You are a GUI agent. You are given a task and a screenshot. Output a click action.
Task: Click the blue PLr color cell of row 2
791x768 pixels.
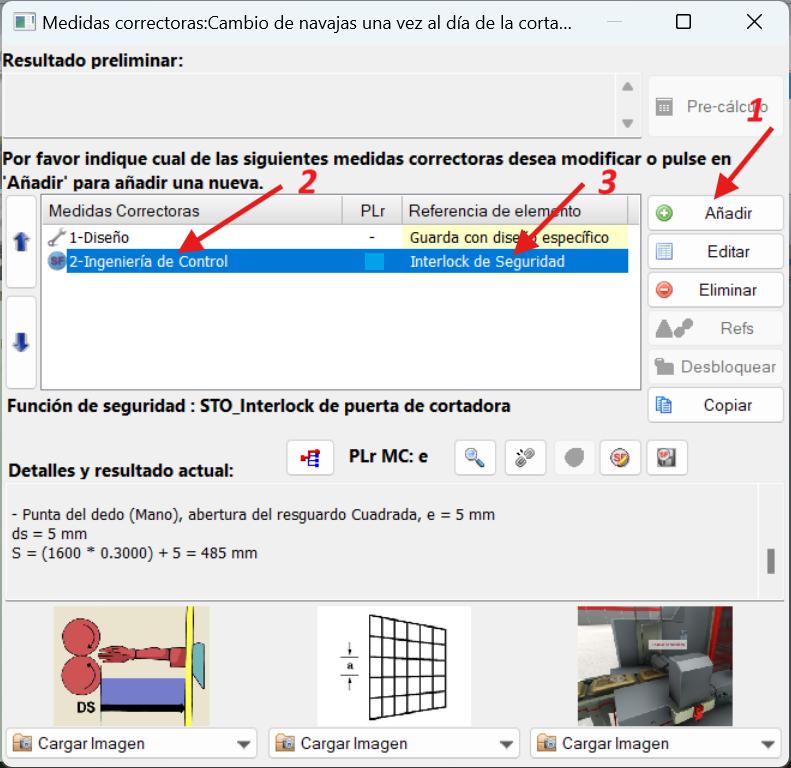coord(374,261)
